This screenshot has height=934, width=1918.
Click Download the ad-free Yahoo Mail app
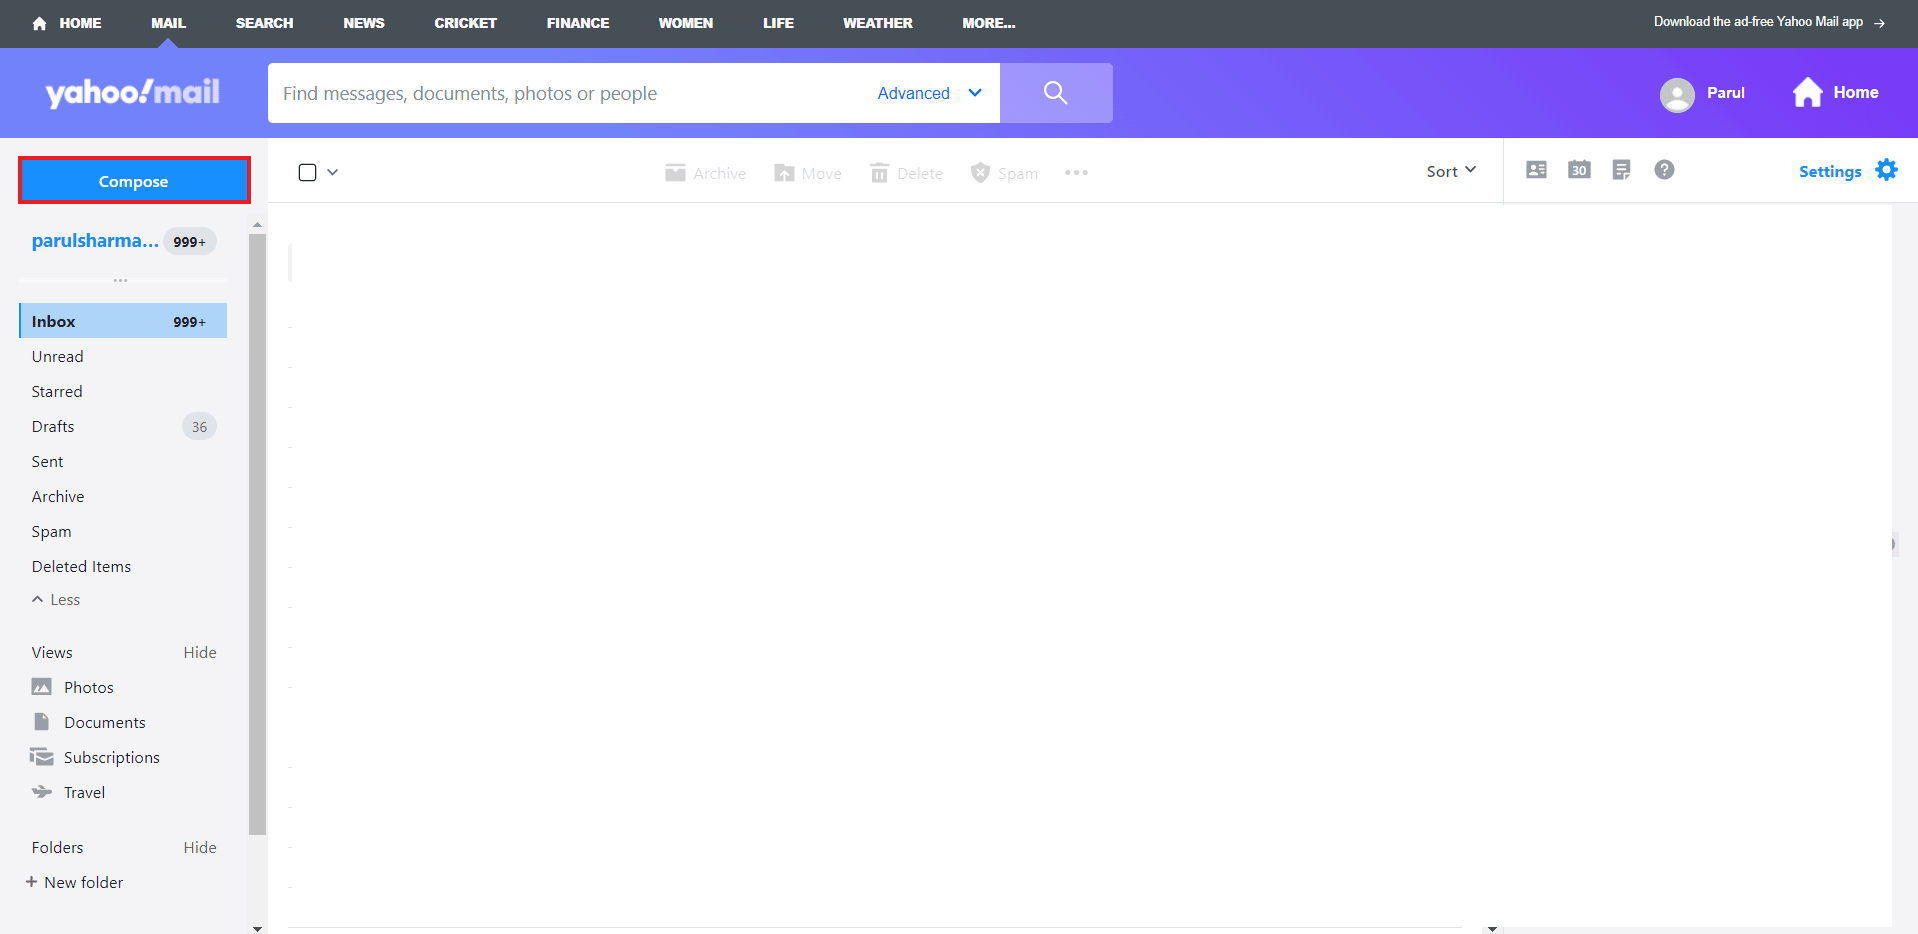(1758, 22)
